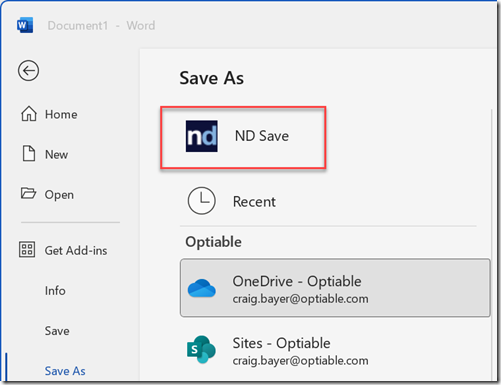Click the Word app logo icon

pyautogui.click(x=25, y=25)
